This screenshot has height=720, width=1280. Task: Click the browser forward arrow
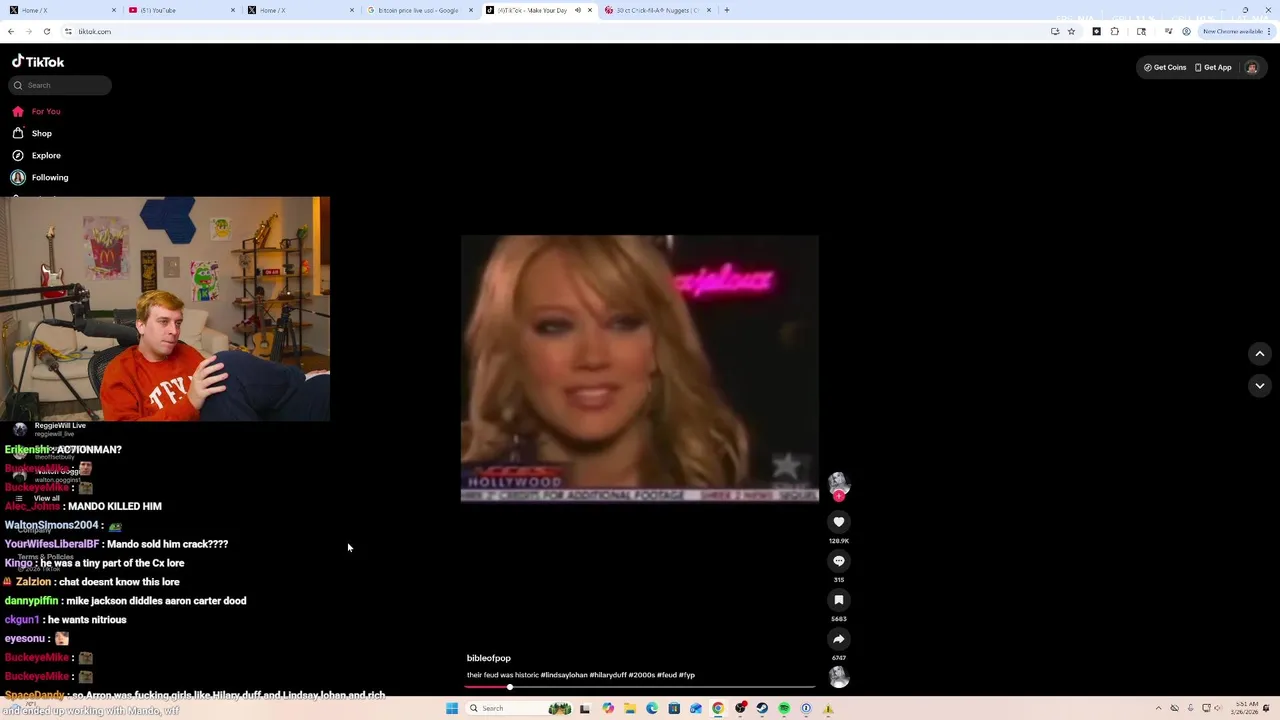point(29,31)
